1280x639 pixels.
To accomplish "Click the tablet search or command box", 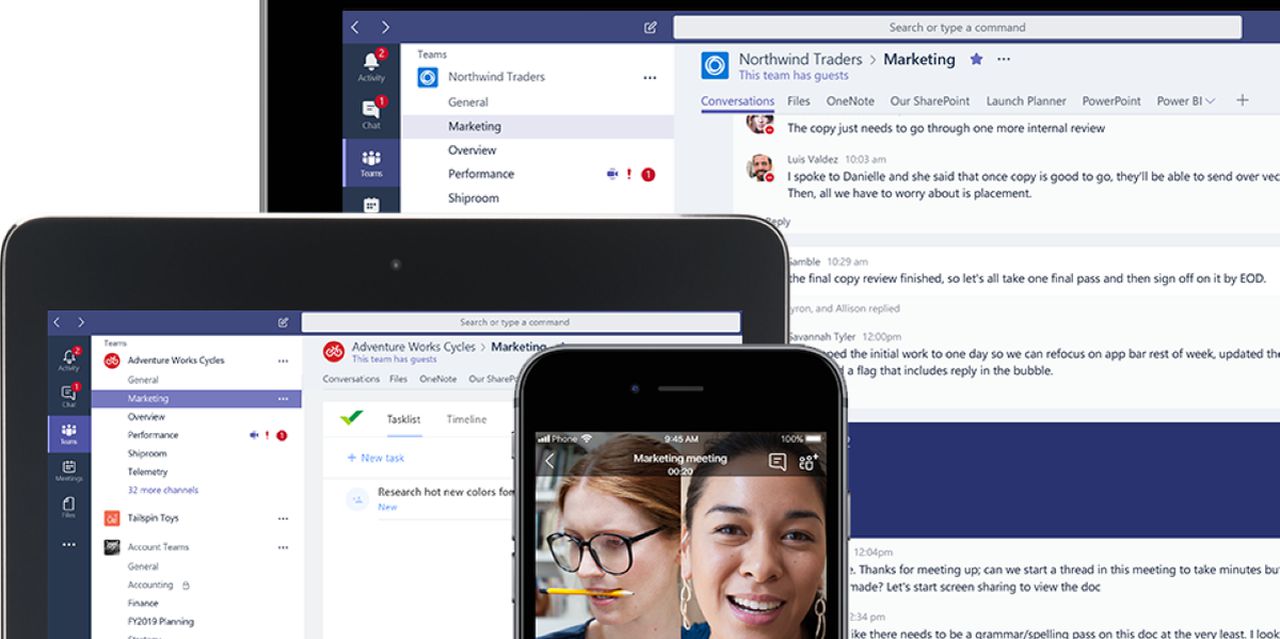I will [521, 322].
